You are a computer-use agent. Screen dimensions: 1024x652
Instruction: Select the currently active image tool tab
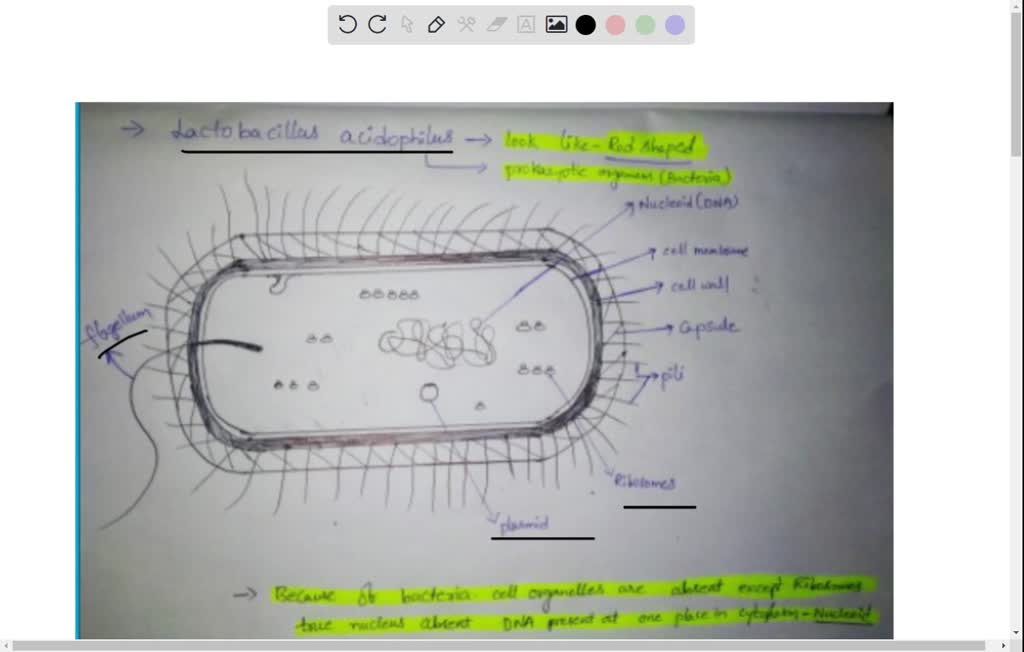[x=556, y=24]
